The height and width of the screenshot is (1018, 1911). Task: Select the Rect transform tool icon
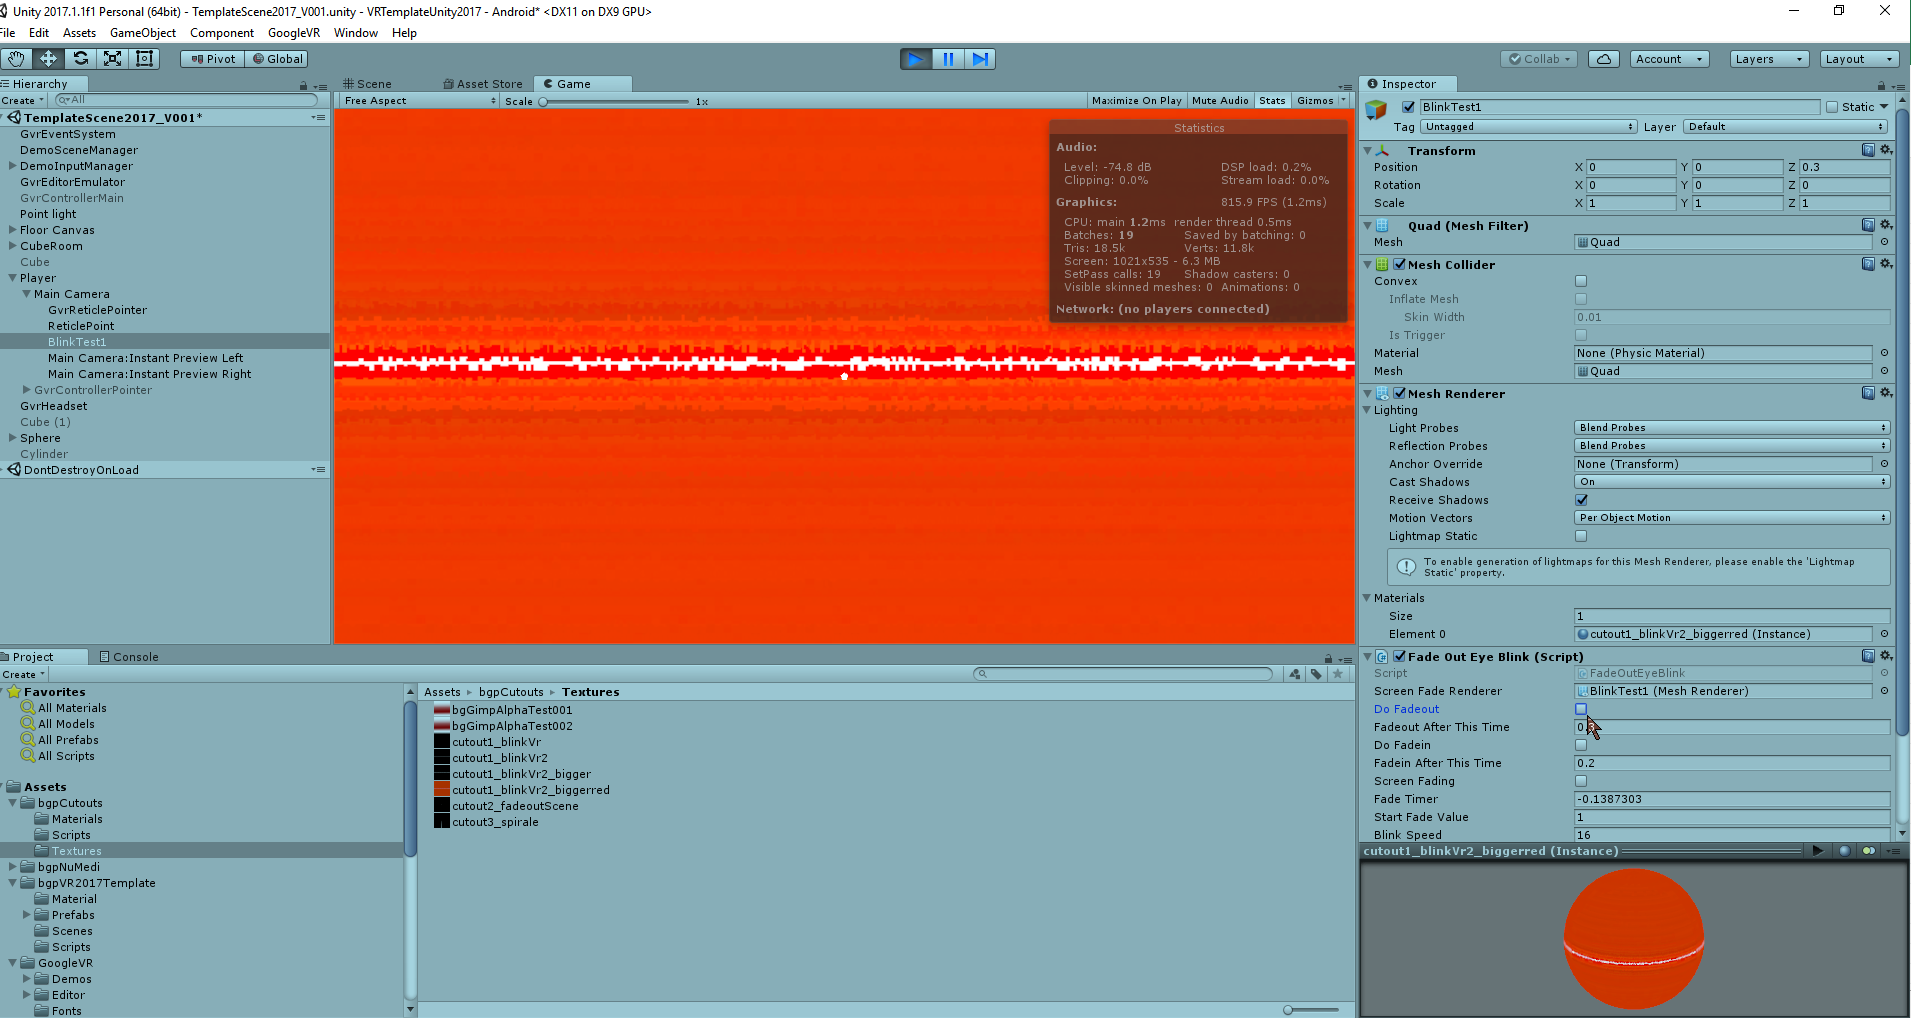[145, 59]
